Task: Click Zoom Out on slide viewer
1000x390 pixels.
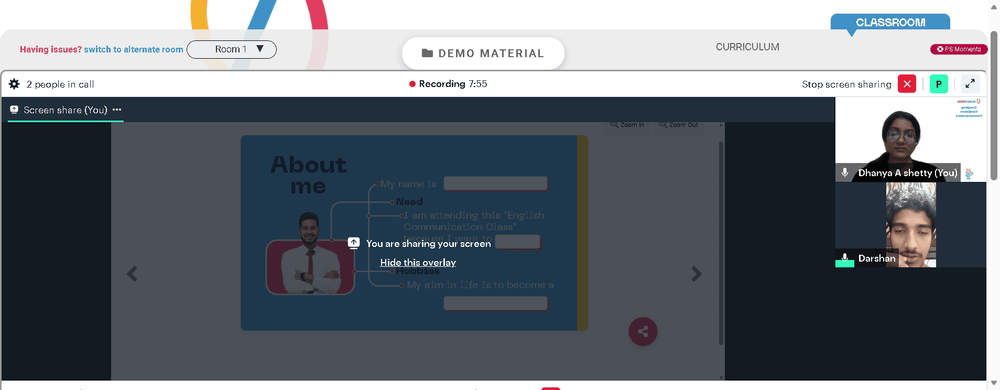Action: click(x=678, y=125)
